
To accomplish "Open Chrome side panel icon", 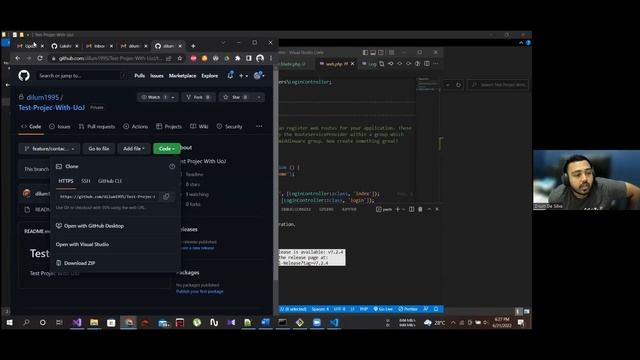I will pos(249,58).
